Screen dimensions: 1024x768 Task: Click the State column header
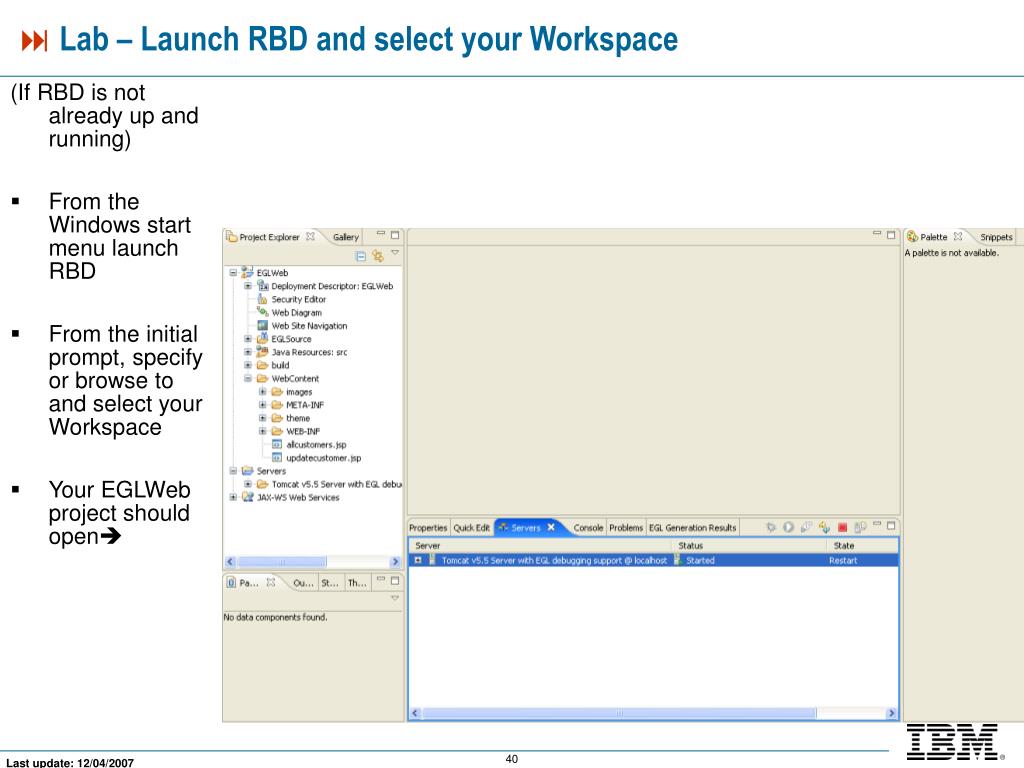[863, 545]
